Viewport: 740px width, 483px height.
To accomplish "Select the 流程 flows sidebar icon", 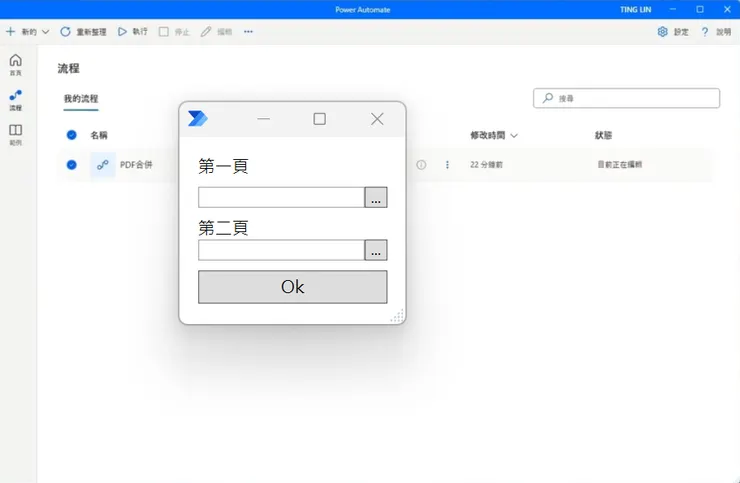I will click(16, 100).
